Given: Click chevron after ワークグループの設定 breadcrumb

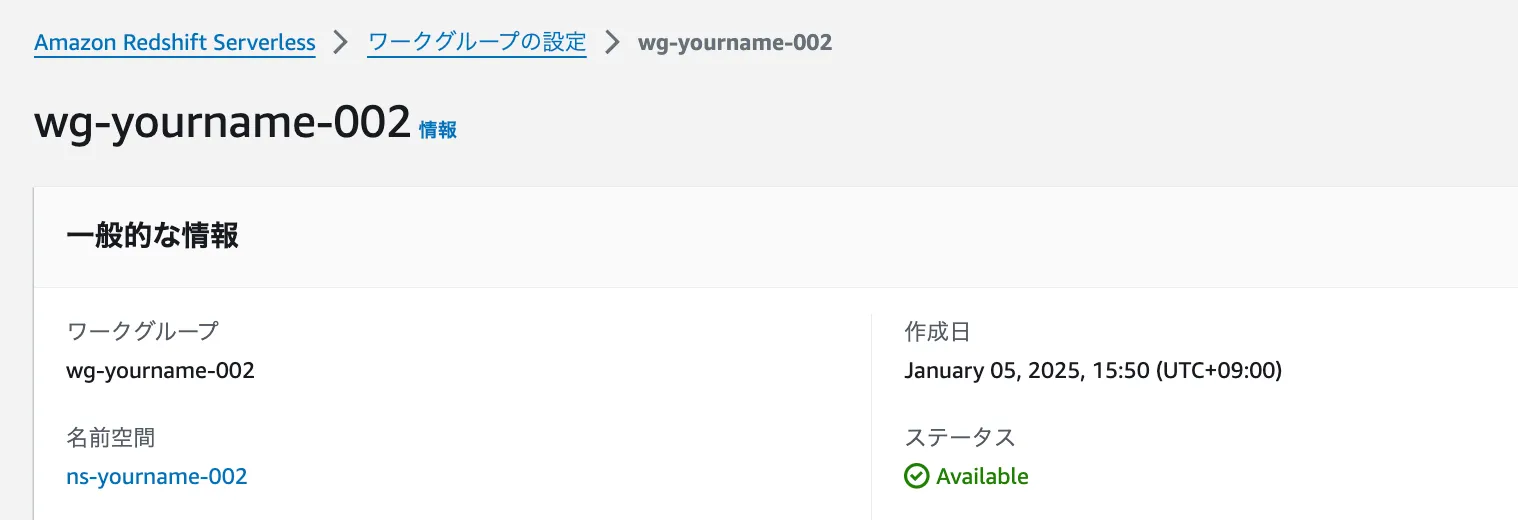Looking at the screenshot, I should click(x=612, y=43).
